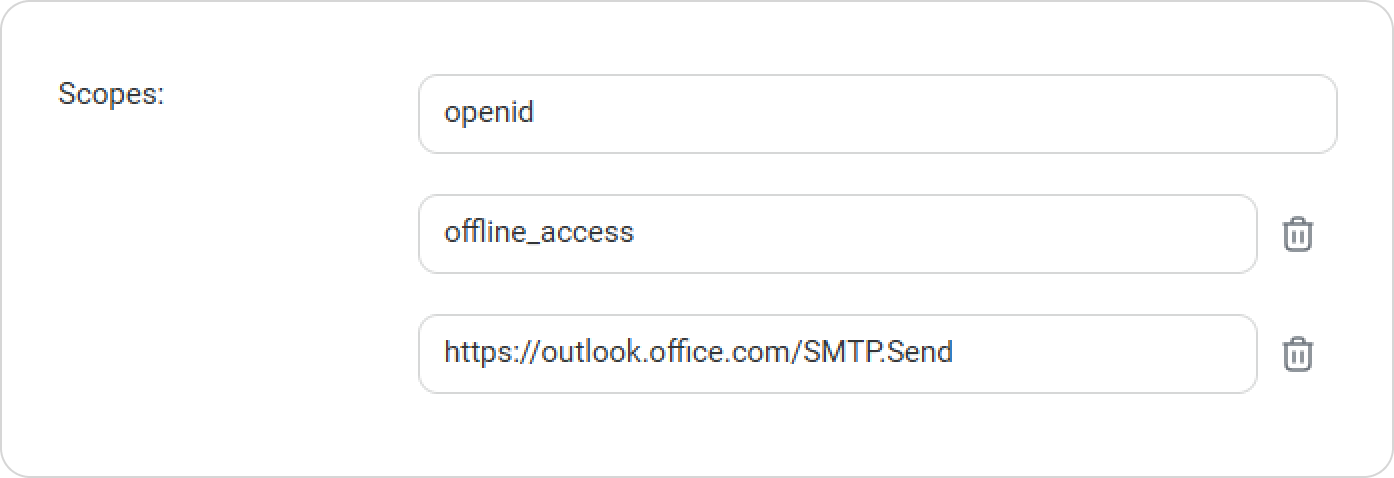Screen dimensions: 1394x478
Task: Remove the SMTP.Send scope via trash icon
Action: pyautogui.click(x=1297, y=354)
